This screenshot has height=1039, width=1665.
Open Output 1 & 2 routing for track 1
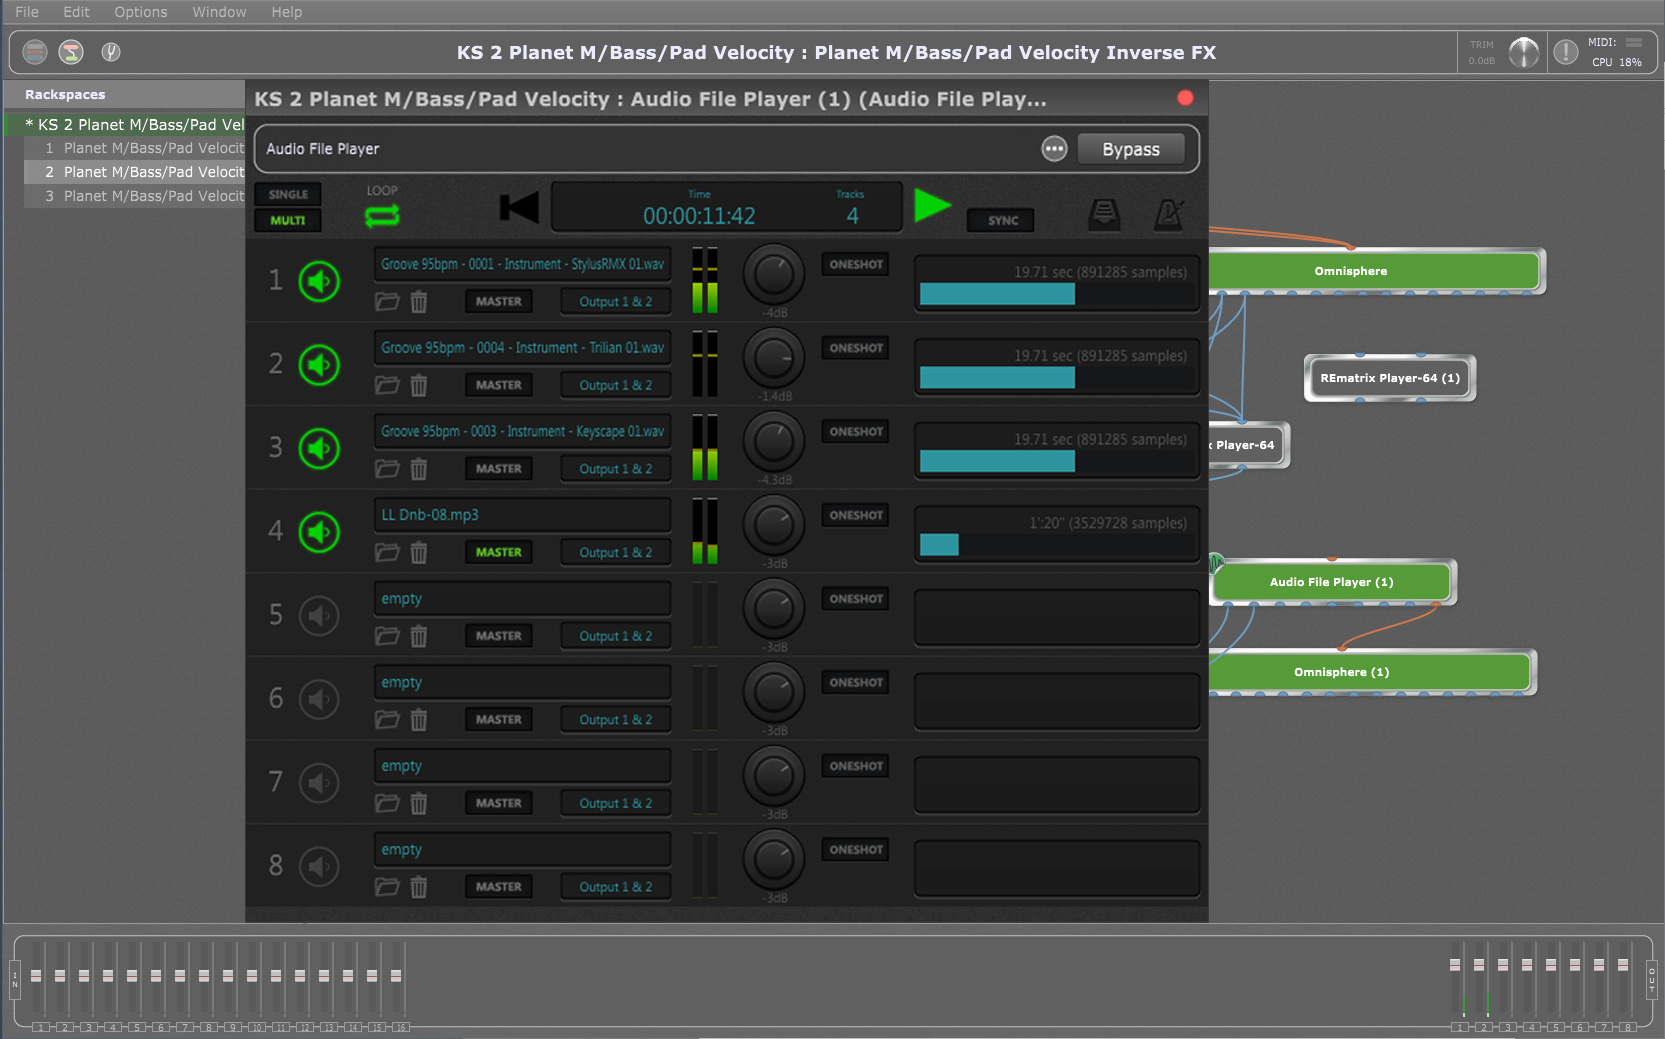(615, 301)
